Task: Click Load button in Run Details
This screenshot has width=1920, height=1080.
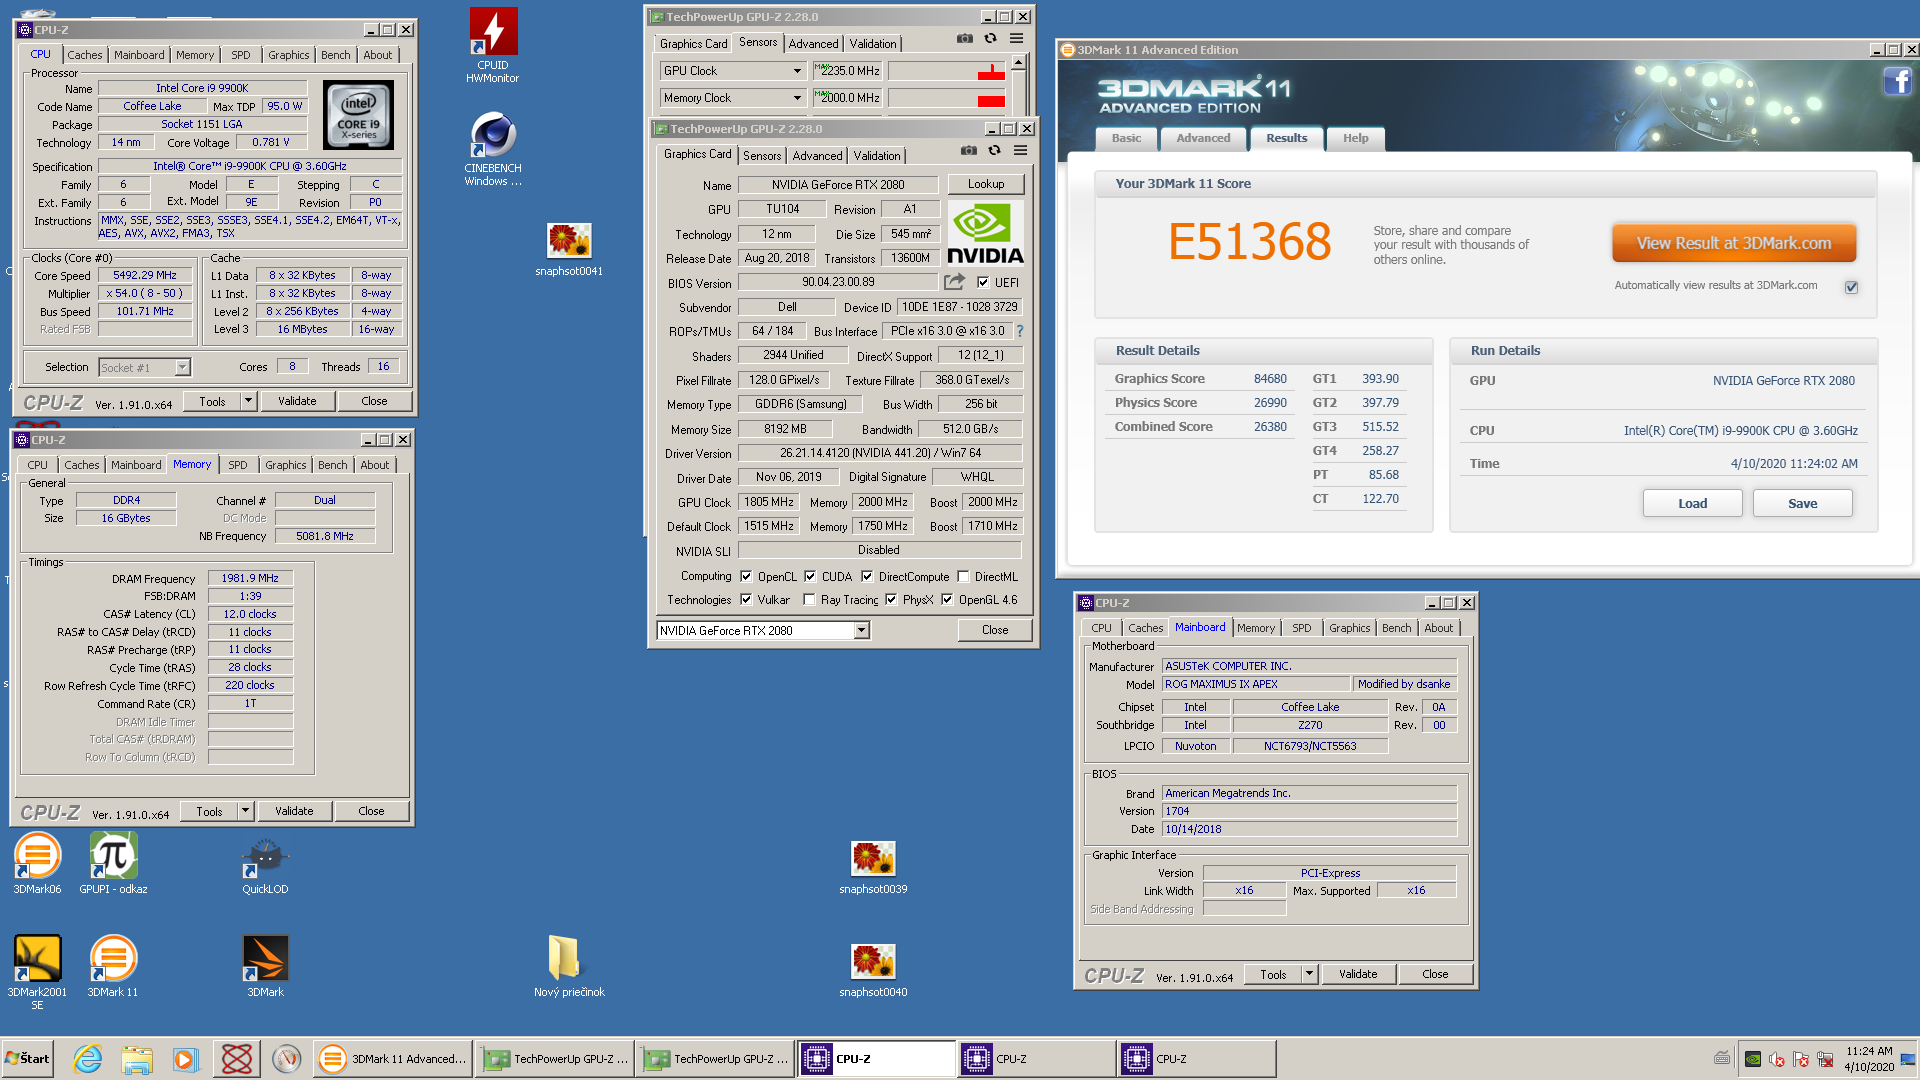Action: pos(1692,503)
